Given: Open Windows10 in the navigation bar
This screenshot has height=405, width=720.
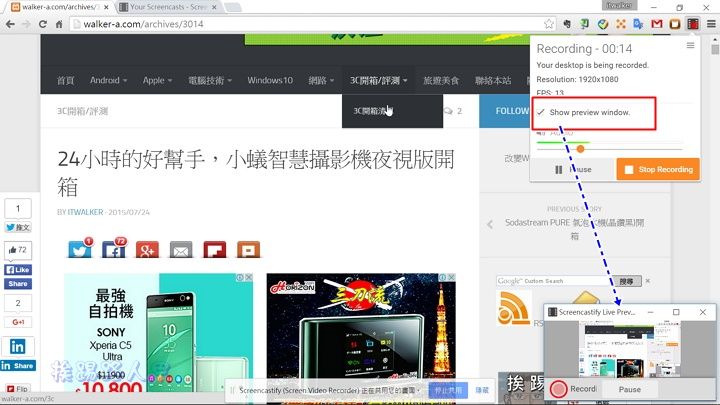Looking at the screenshot, I should (270, 80).
